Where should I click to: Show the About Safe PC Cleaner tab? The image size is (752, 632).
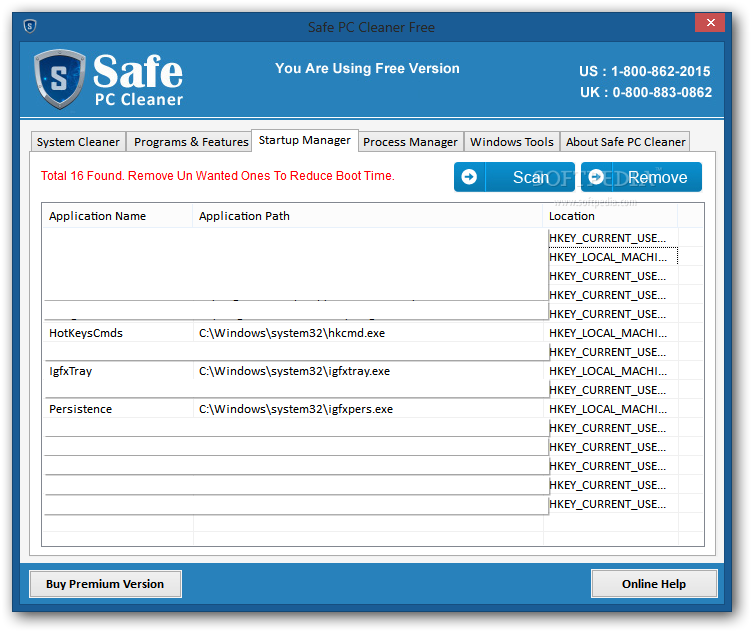pyautogui.click(x=625, y=142)
